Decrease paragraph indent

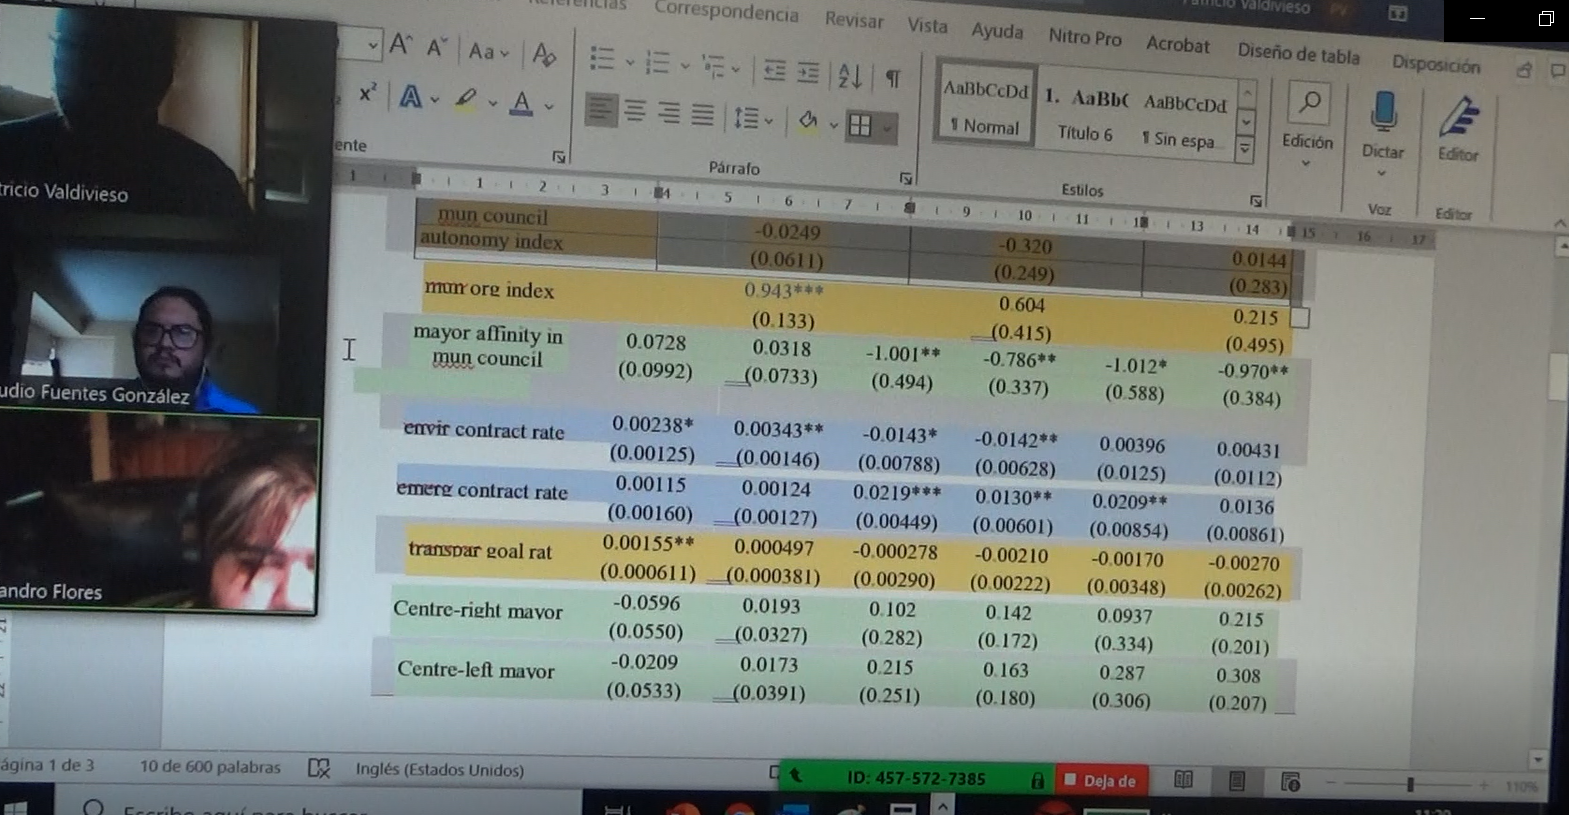tap(774, 70)
